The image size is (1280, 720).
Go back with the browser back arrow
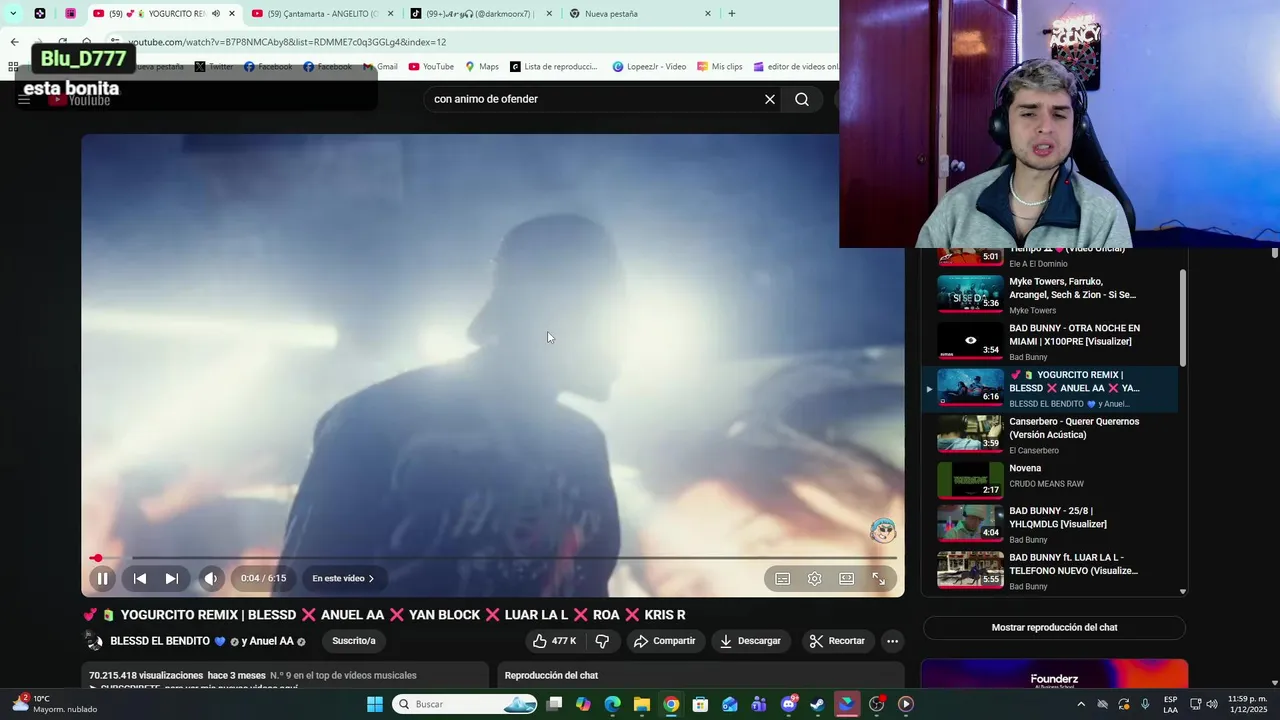(14, 42)
